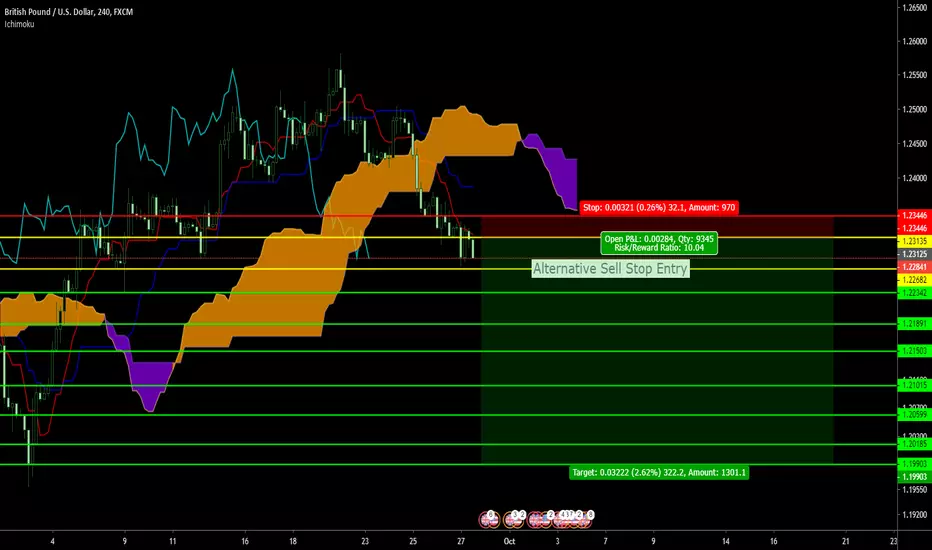Click the green 1.20185 price label
This screenshot has height=550, width=932.
(x=914, y=444)
